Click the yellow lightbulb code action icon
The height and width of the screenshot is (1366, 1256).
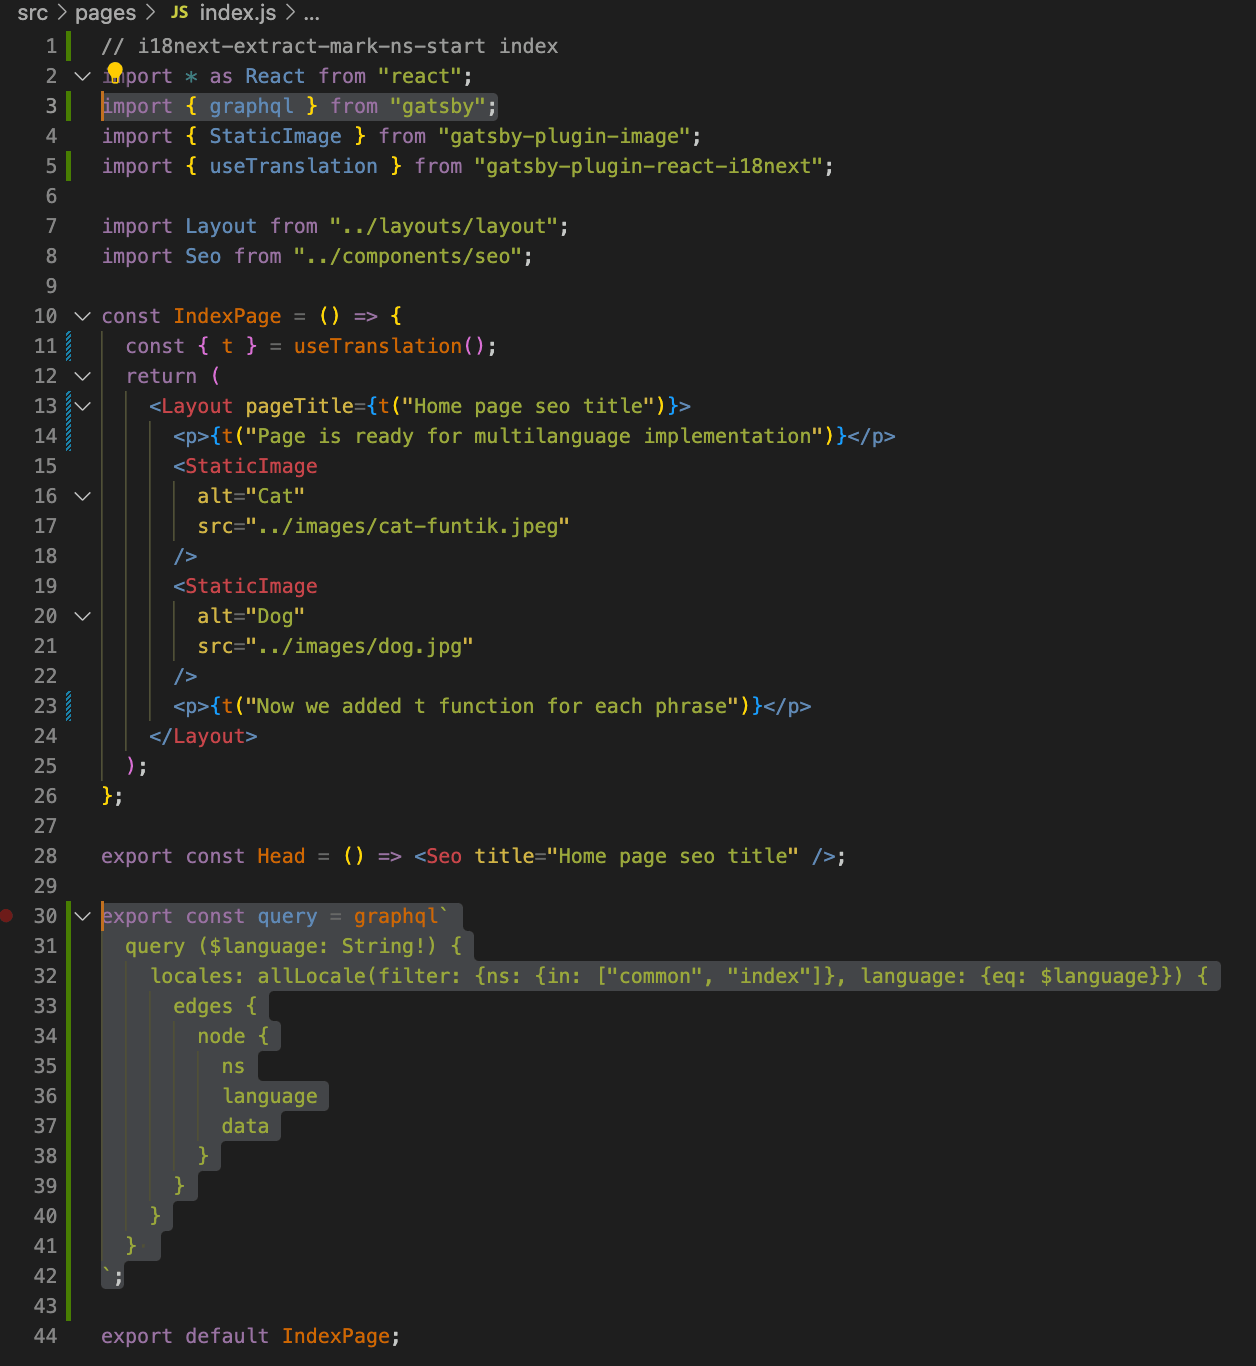click(x=115, y=71)
